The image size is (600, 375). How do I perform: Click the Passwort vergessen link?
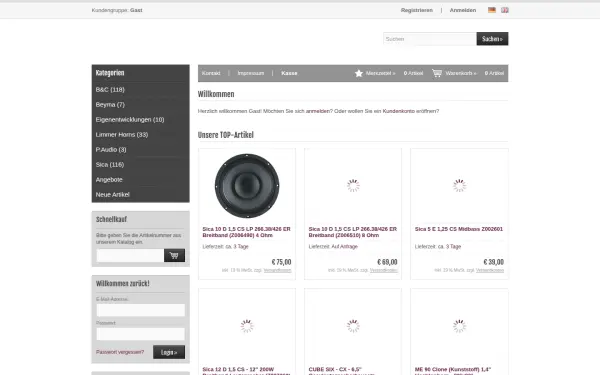(x=120, y=352)
